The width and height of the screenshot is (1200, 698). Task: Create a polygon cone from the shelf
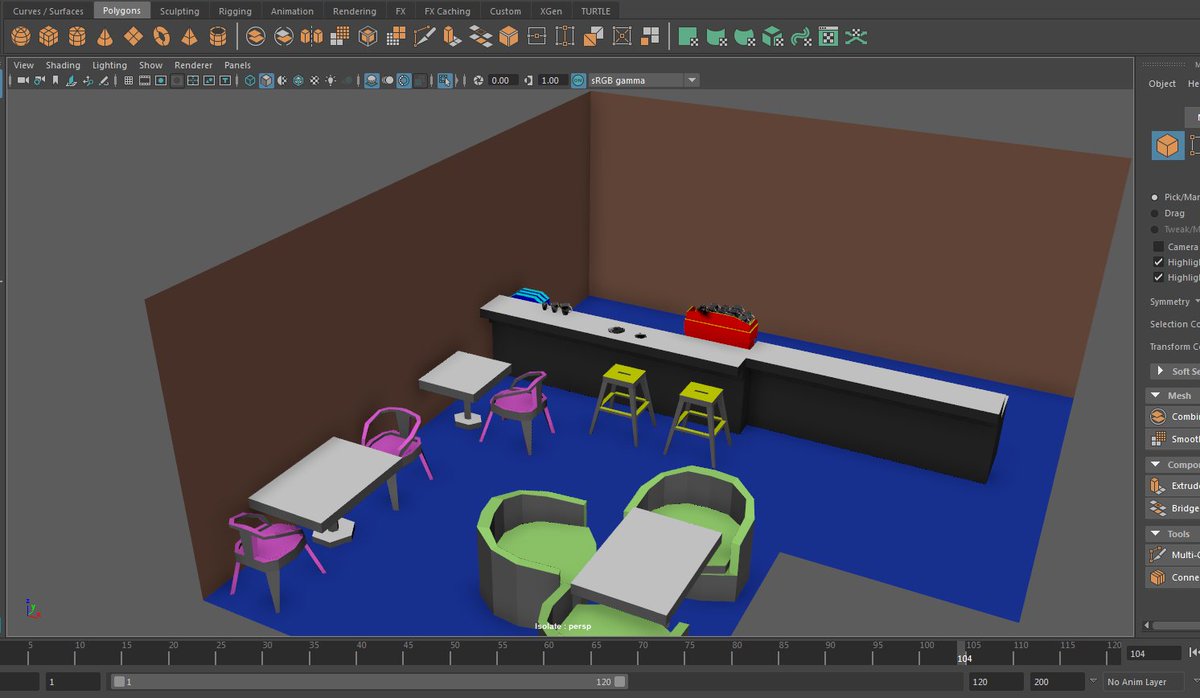pyautogui.click(x=105, y=37)
